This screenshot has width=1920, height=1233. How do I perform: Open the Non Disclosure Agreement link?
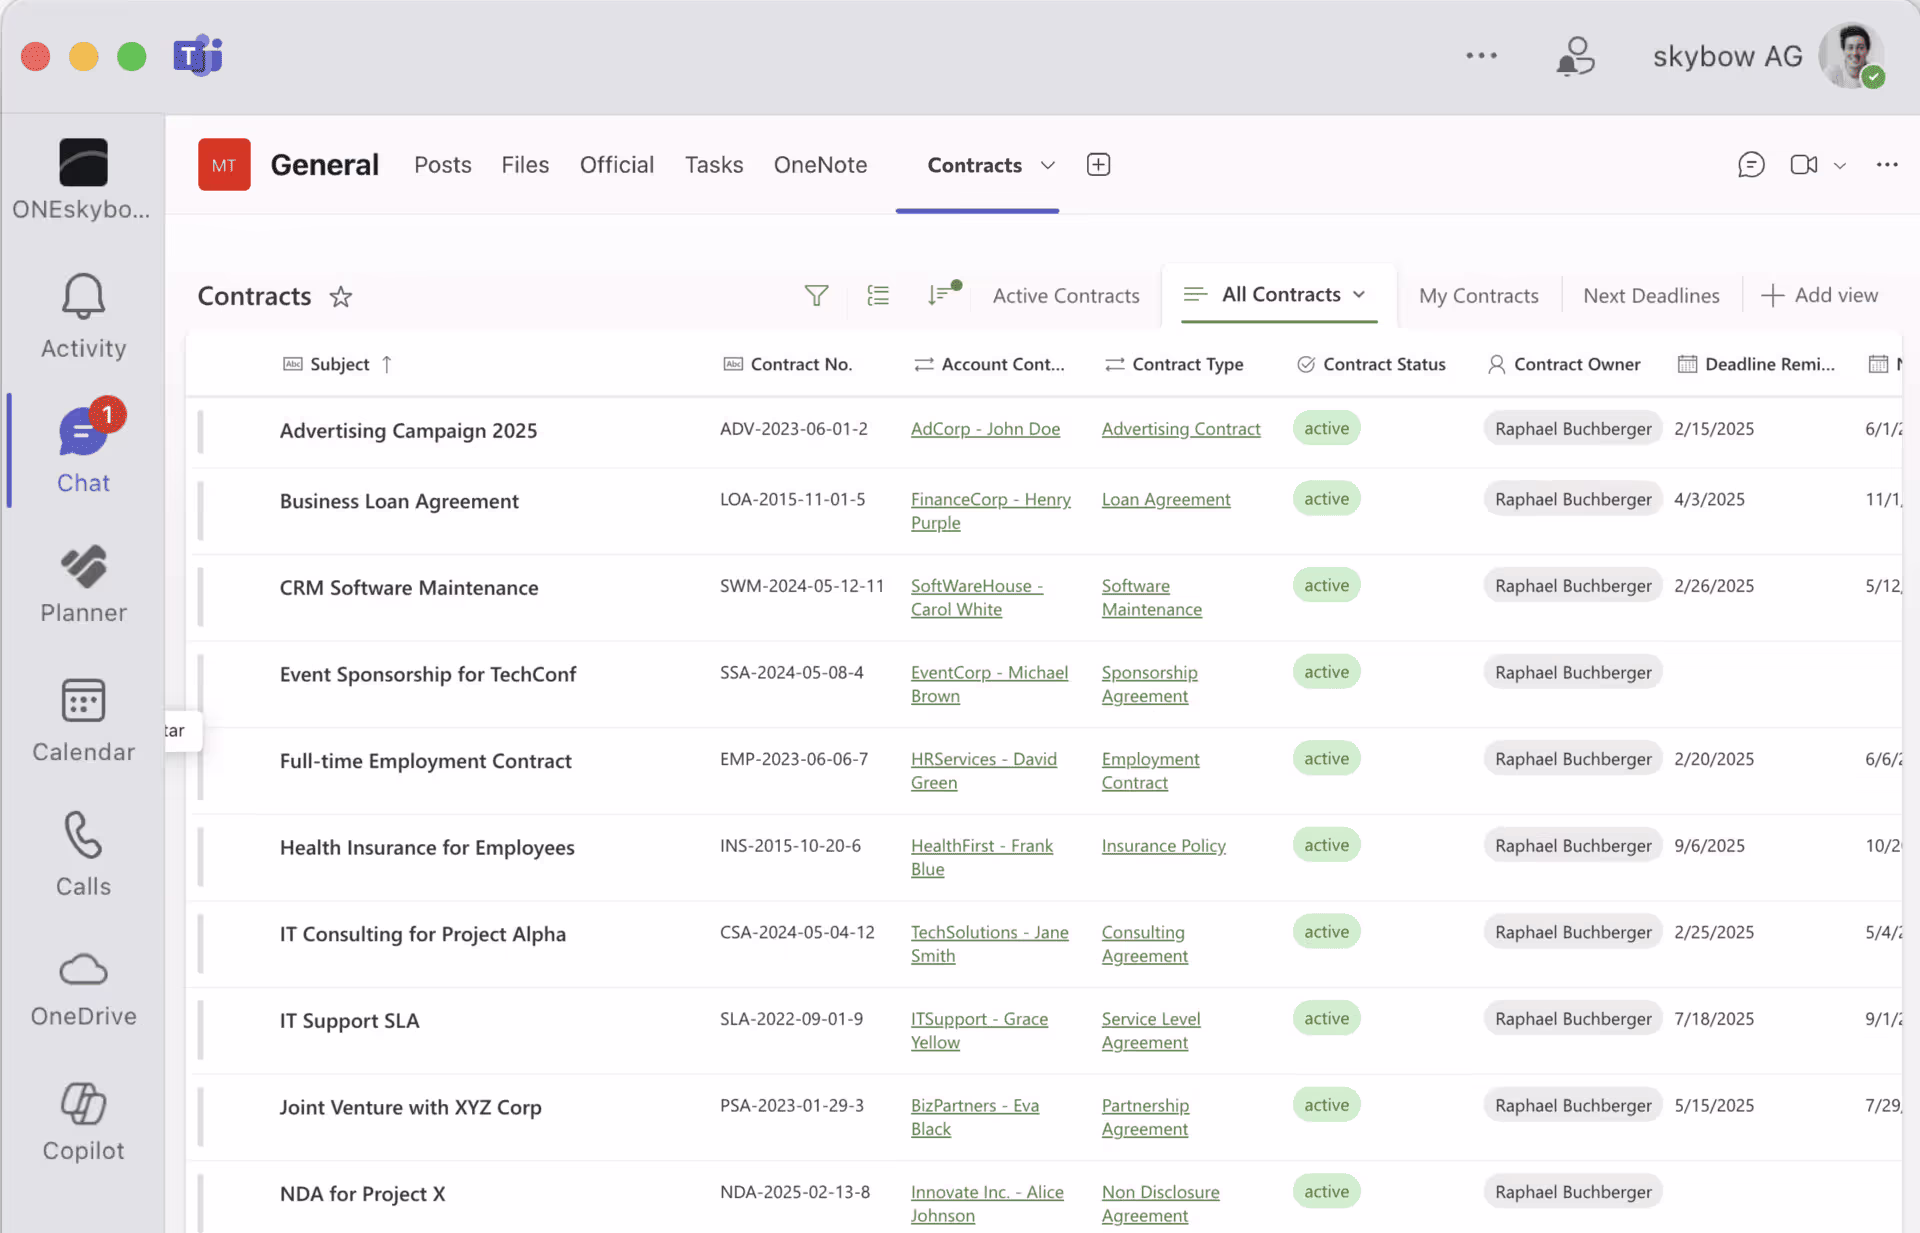(x=1160, y=1204)
